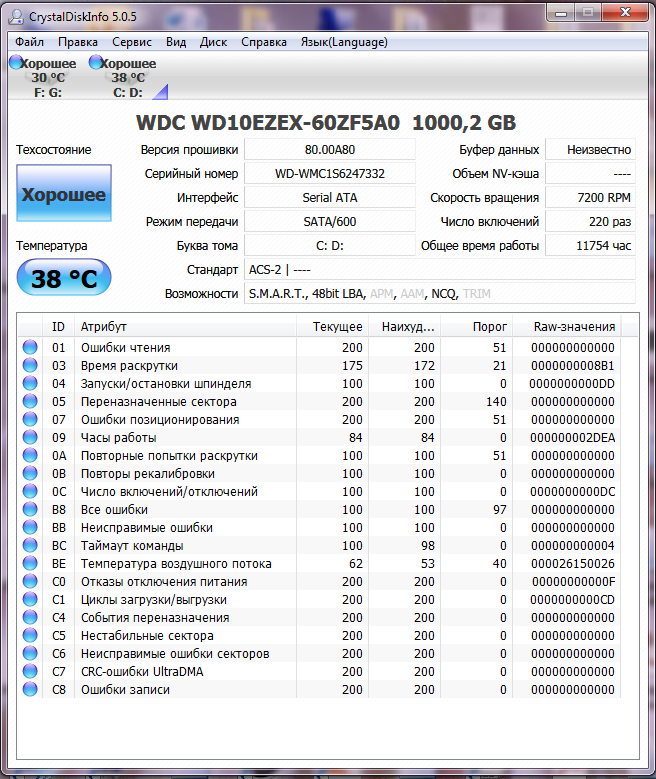Click the disk title WDC WD10EZEX-60ZF5A0

268,123
